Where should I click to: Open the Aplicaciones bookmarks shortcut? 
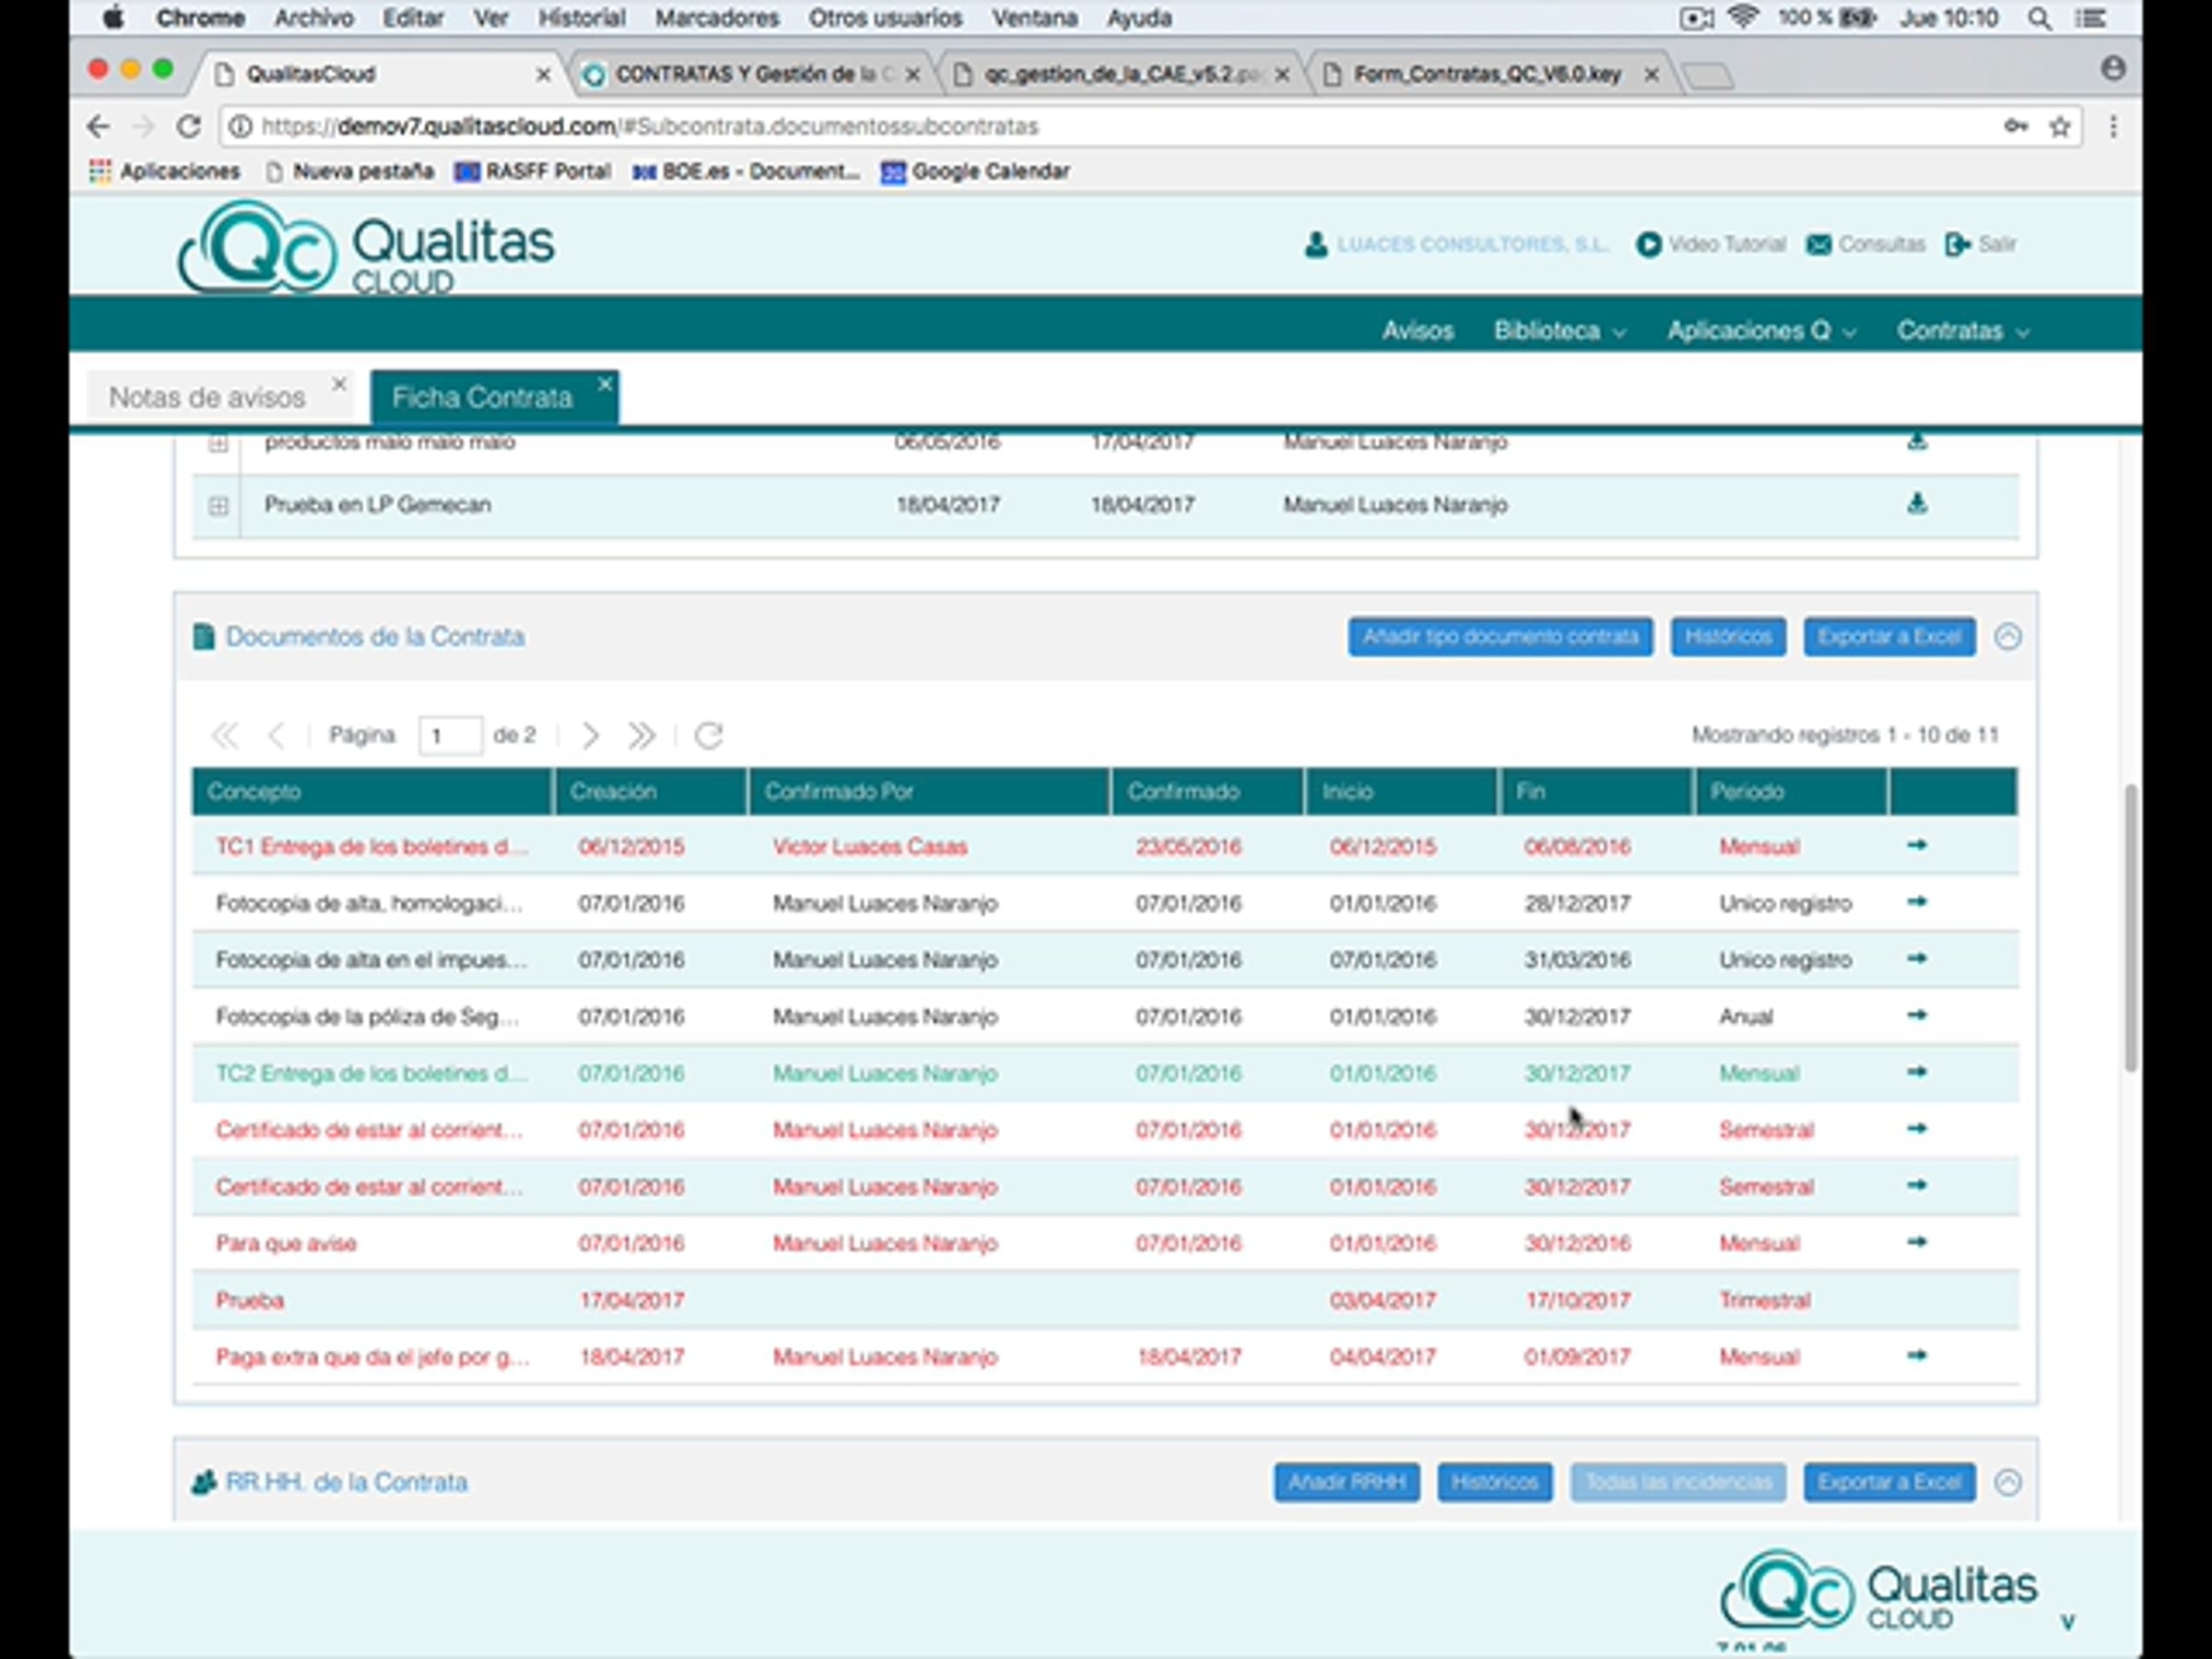[x=165, y=172]
